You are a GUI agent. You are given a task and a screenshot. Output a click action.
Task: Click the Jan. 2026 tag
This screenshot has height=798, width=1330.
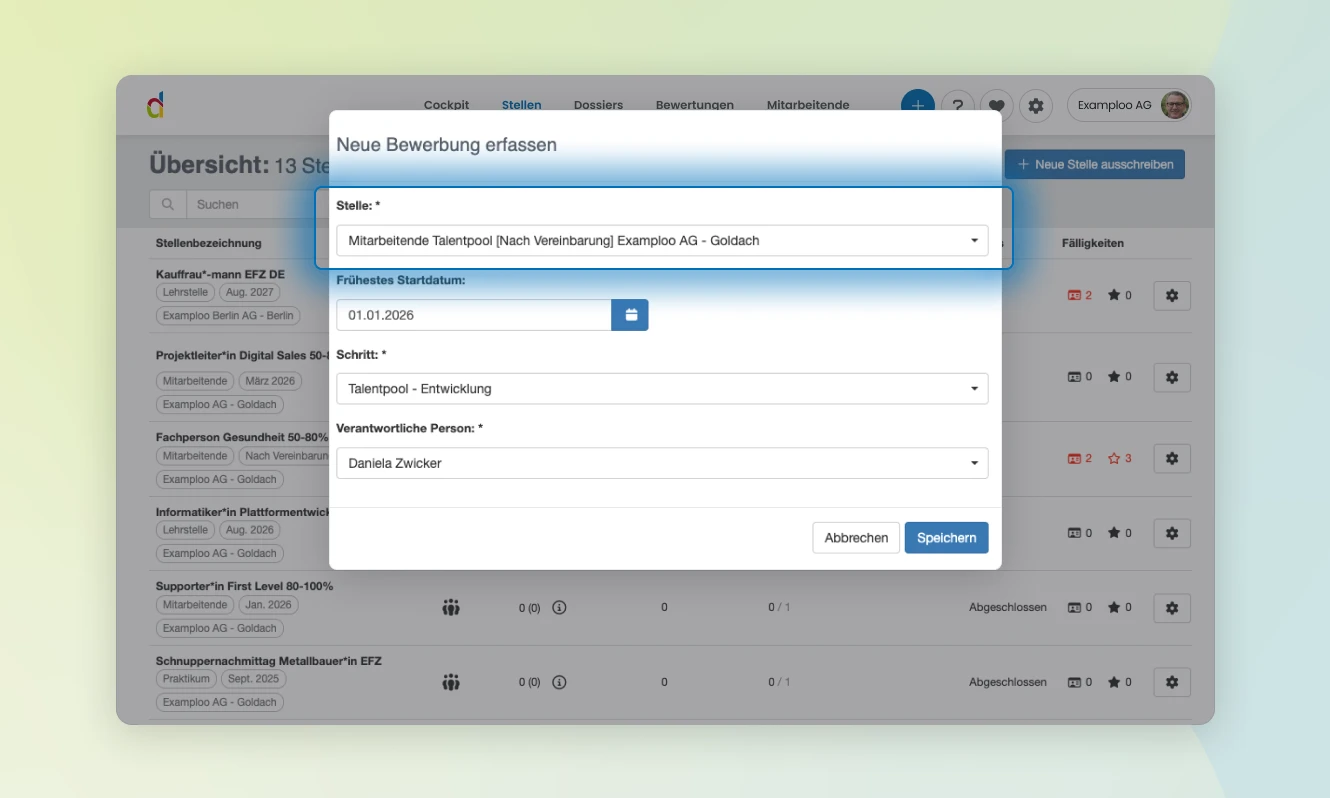(x=268, y=605)
